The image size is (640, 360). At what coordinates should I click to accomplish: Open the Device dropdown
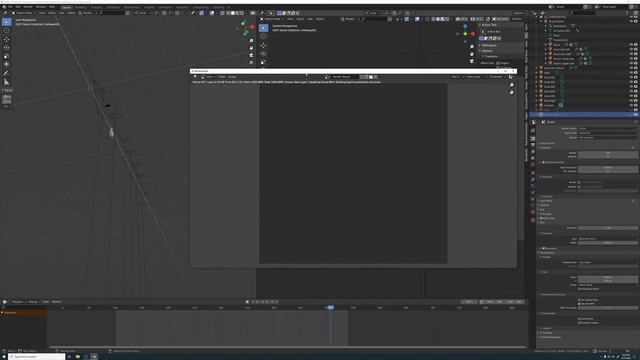[x=607, y=137]
